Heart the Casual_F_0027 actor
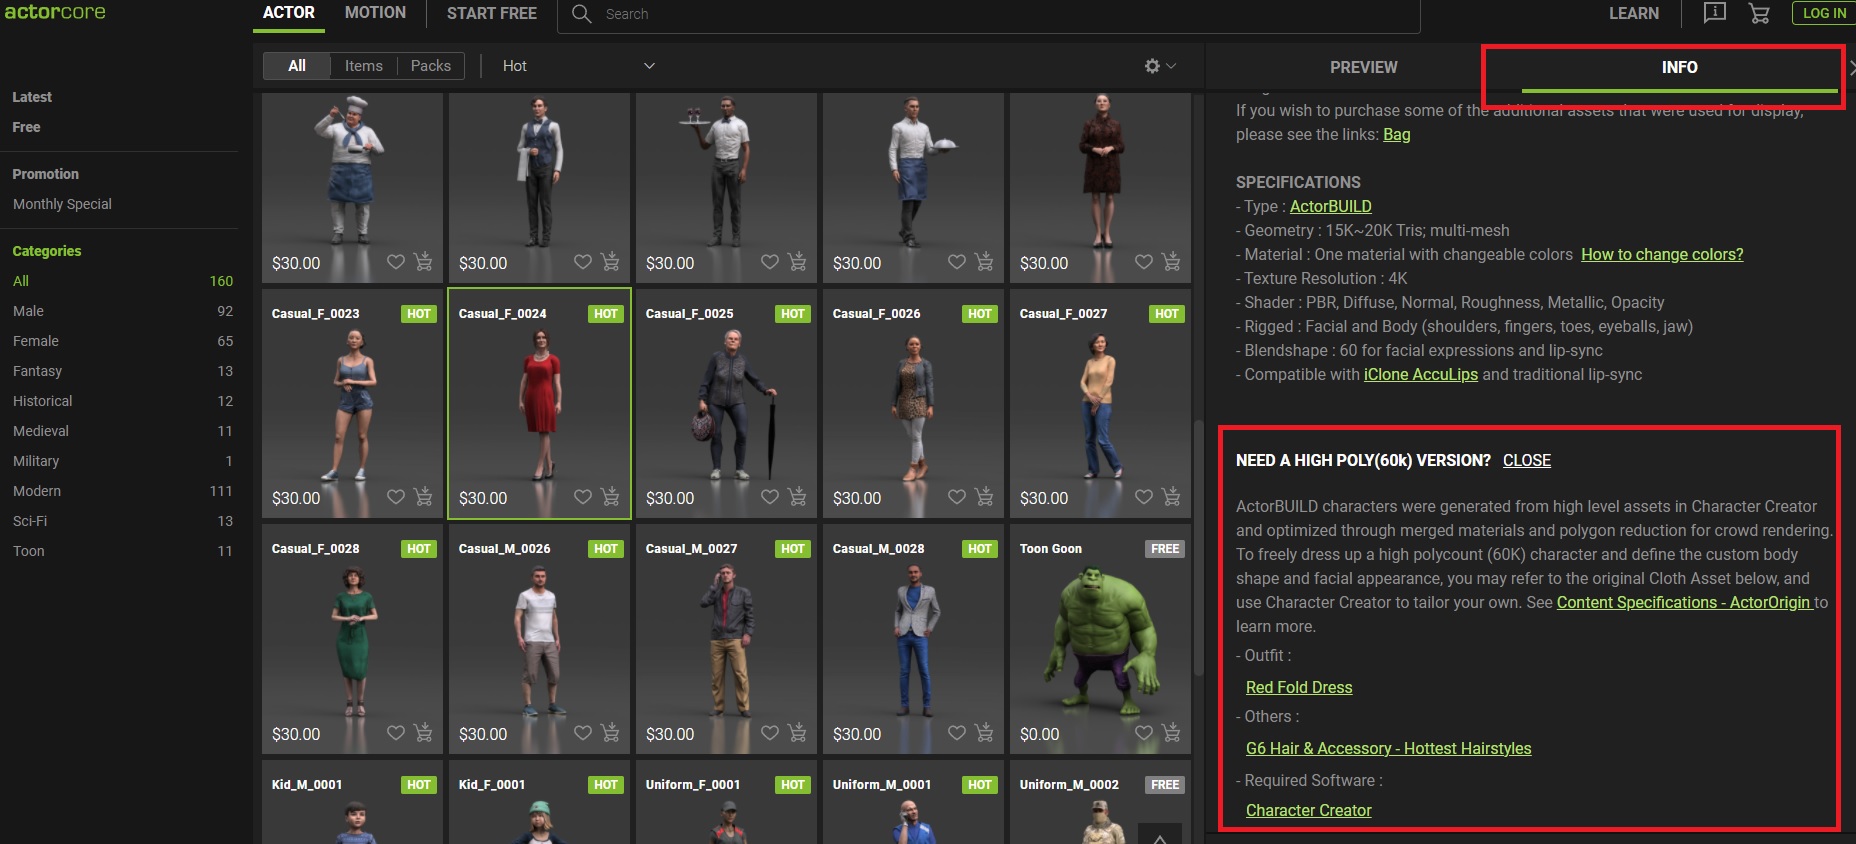 click(x=1144, y=497)
